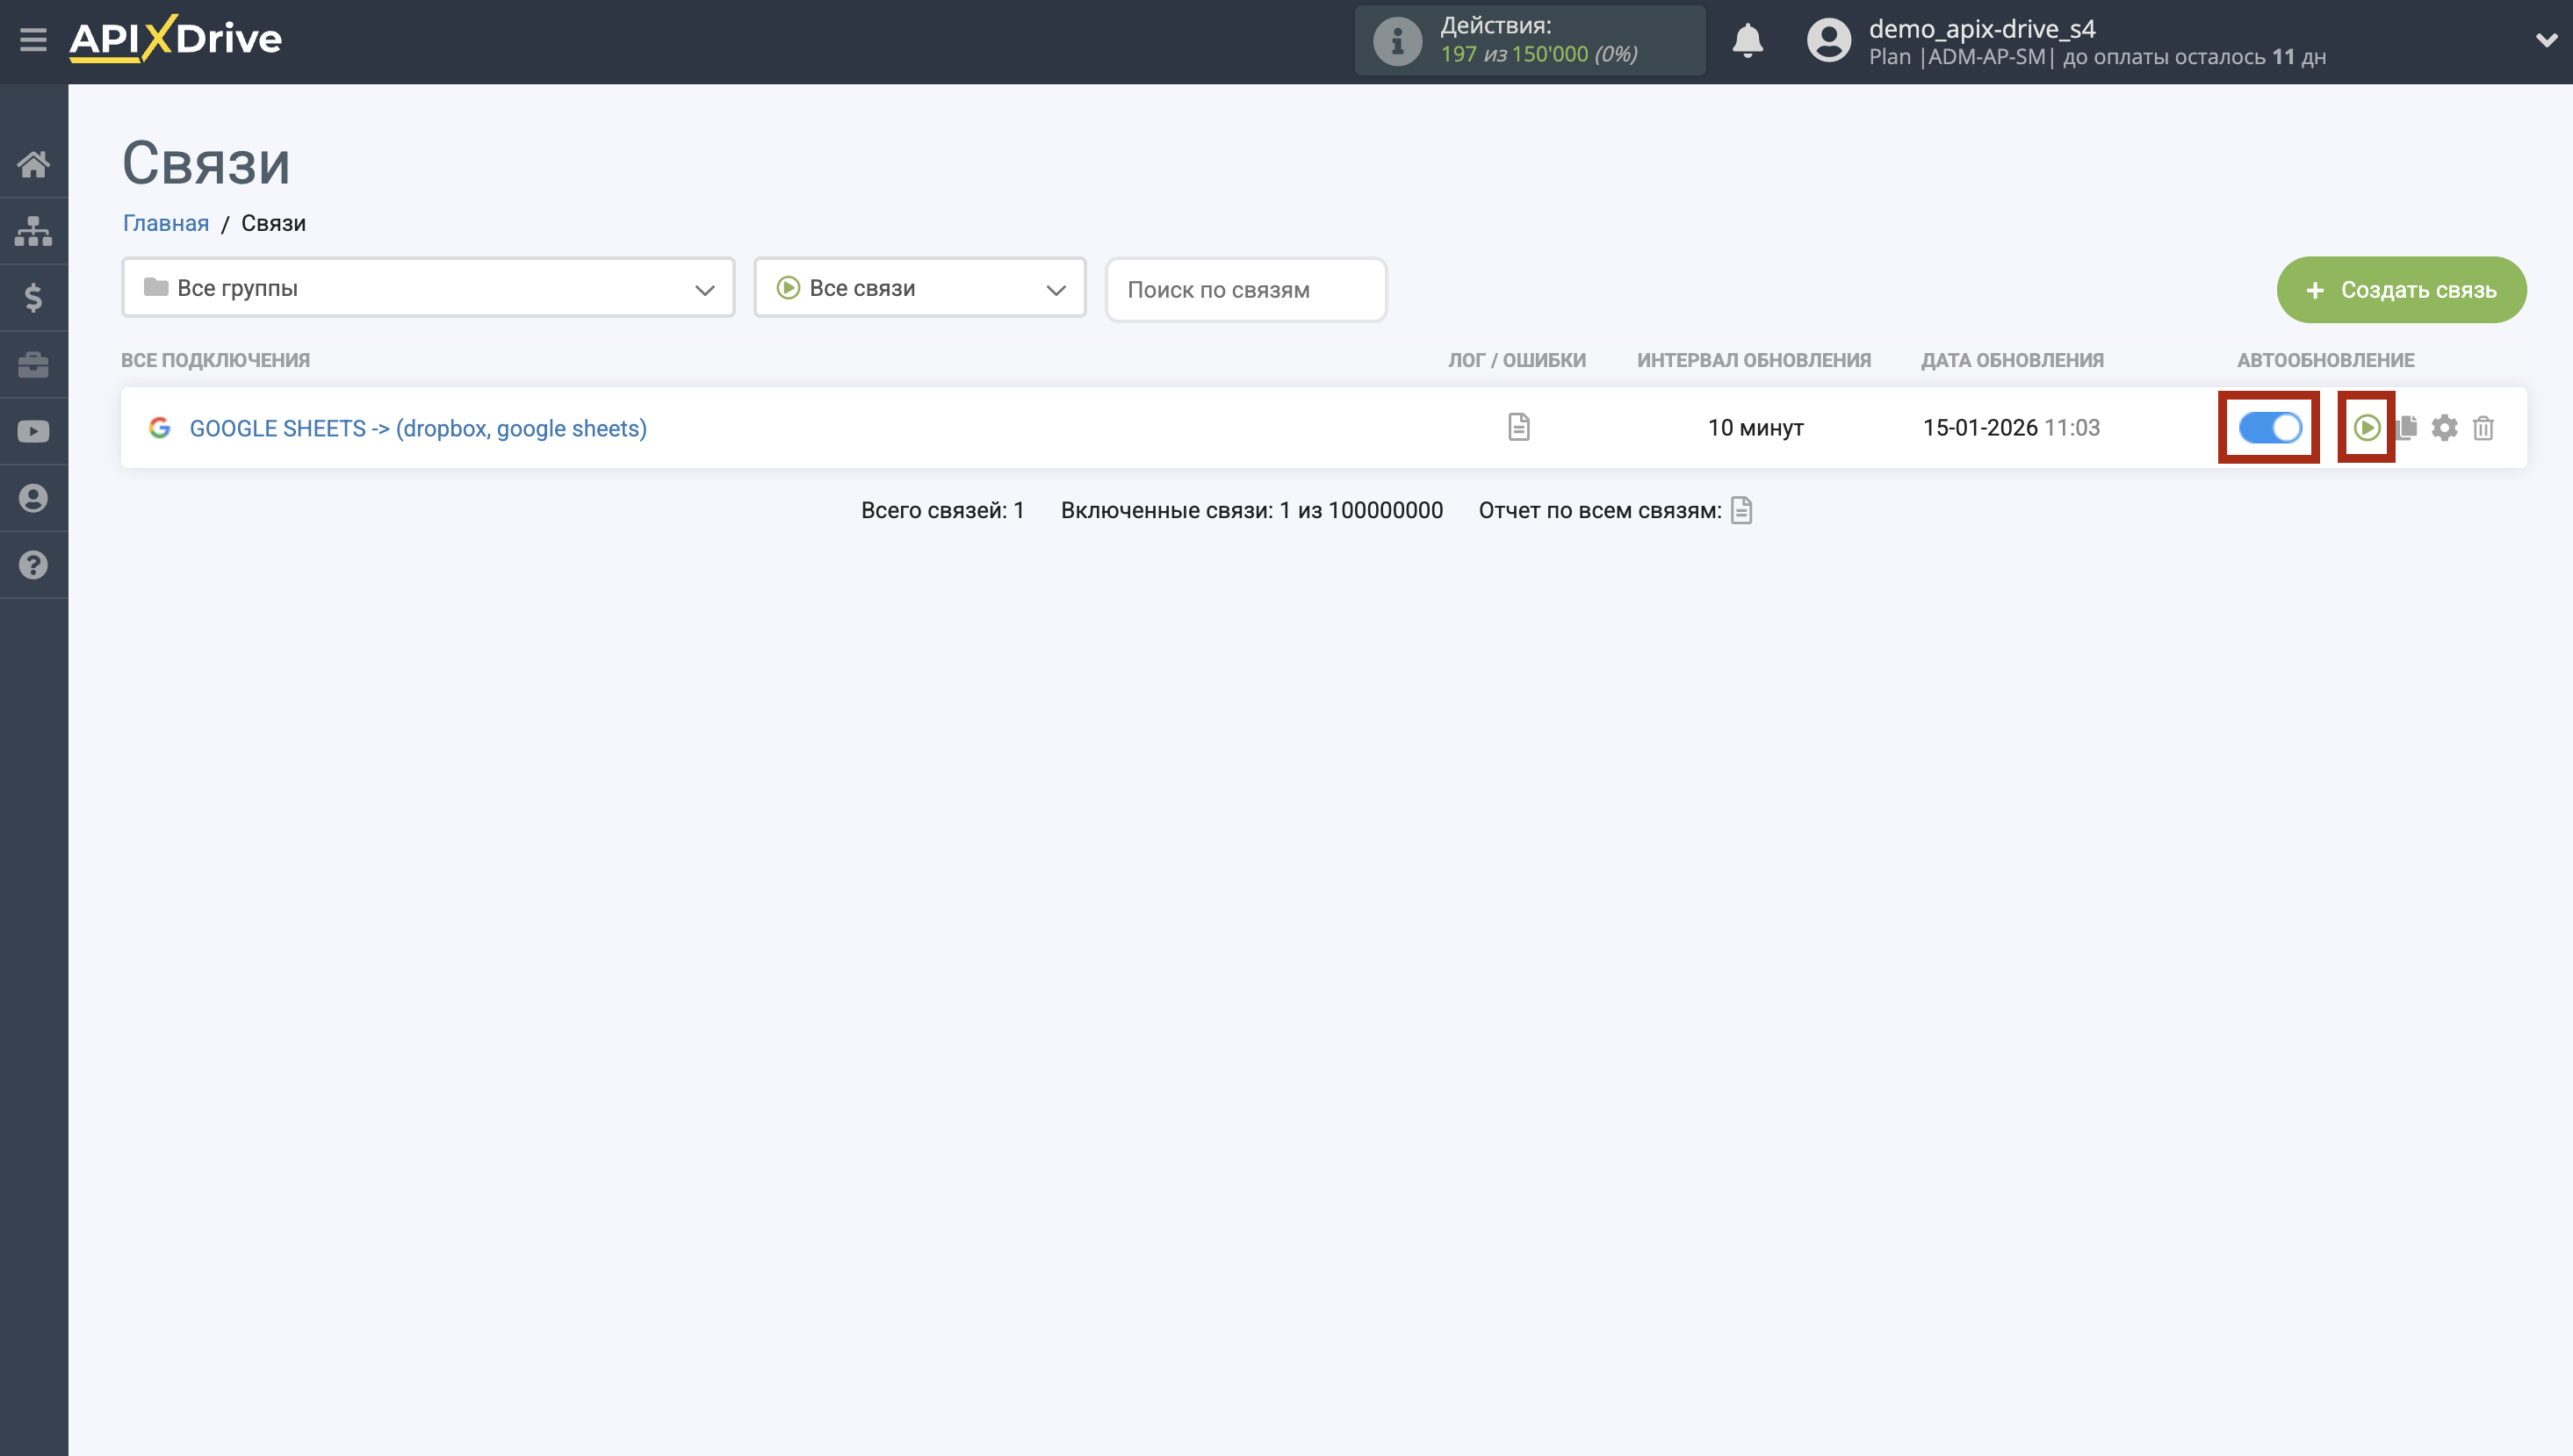Toggle autoupdate for the Google Sheets connection
The width and height of the screenshot is (2573, 1456).
pyautogui.click(x=2270, y=427)
